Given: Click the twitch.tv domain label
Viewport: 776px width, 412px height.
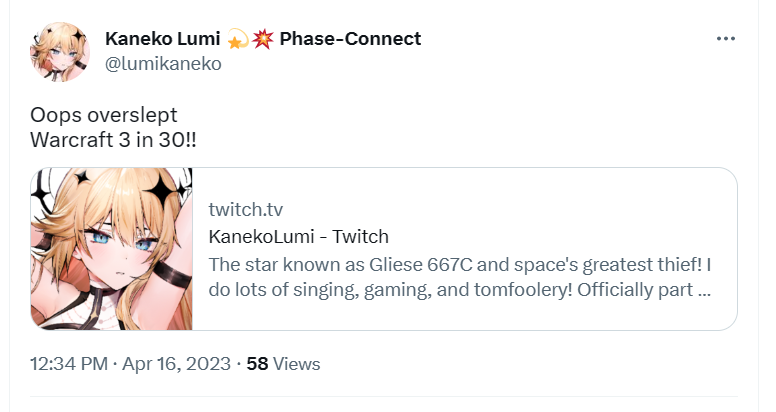Looking at the screenshot, I should [244, 209].
